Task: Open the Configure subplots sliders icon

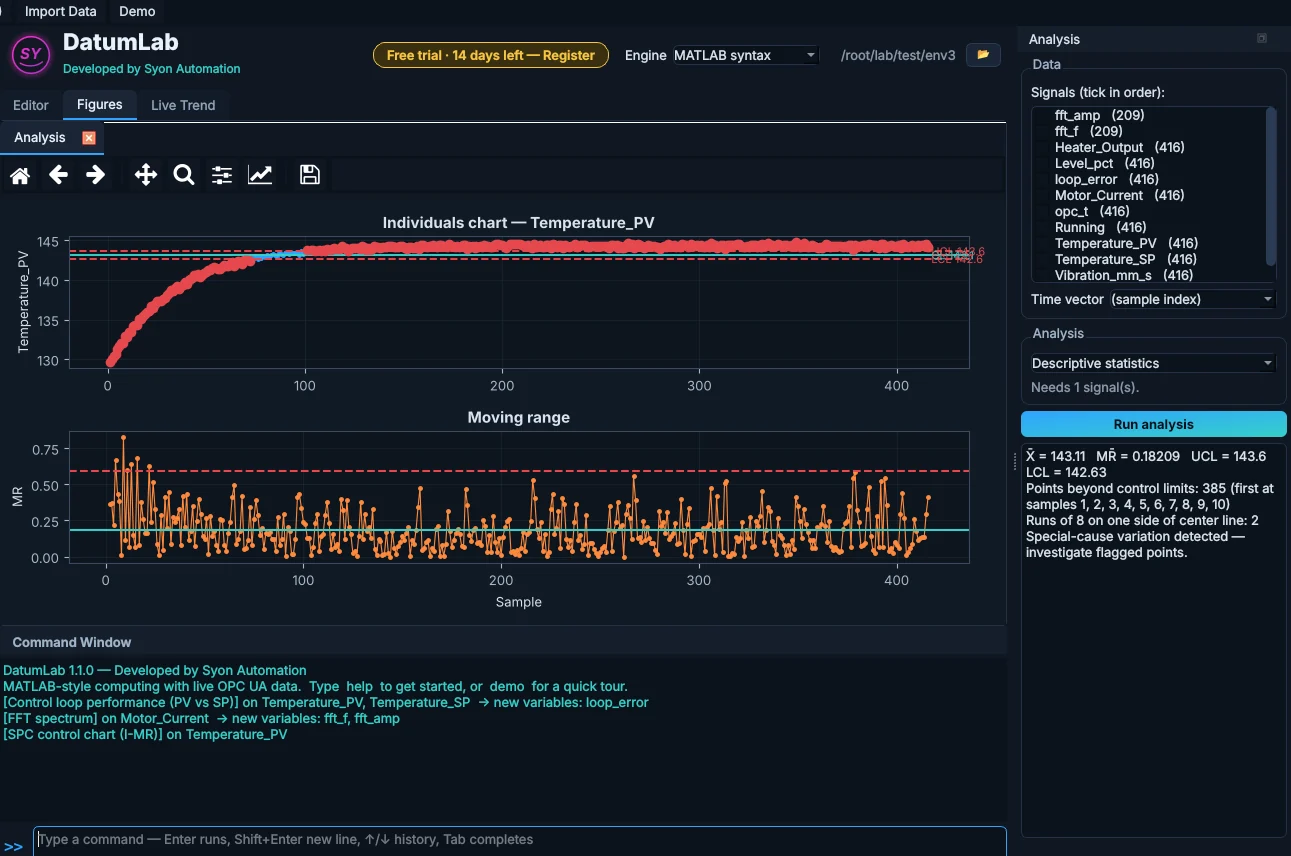Action: [222, 175]
